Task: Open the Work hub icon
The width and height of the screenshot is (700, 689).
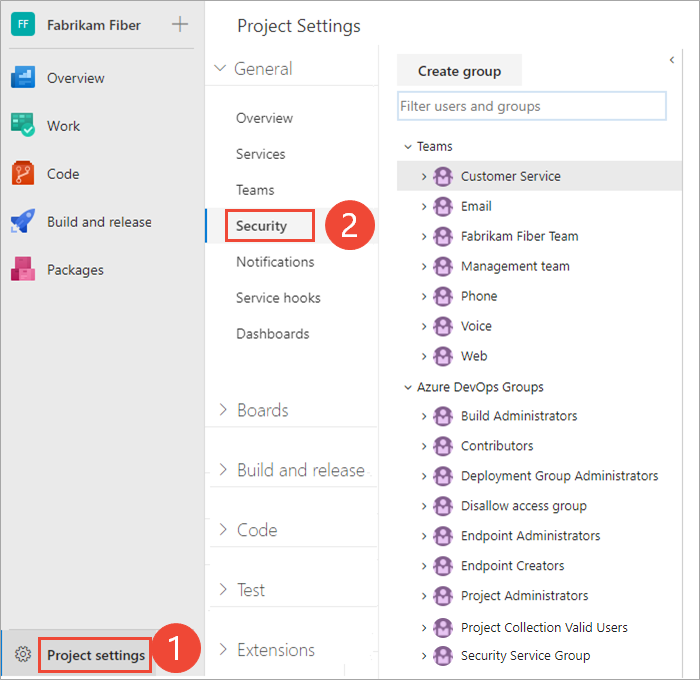Action: click(x=23, y=125)
